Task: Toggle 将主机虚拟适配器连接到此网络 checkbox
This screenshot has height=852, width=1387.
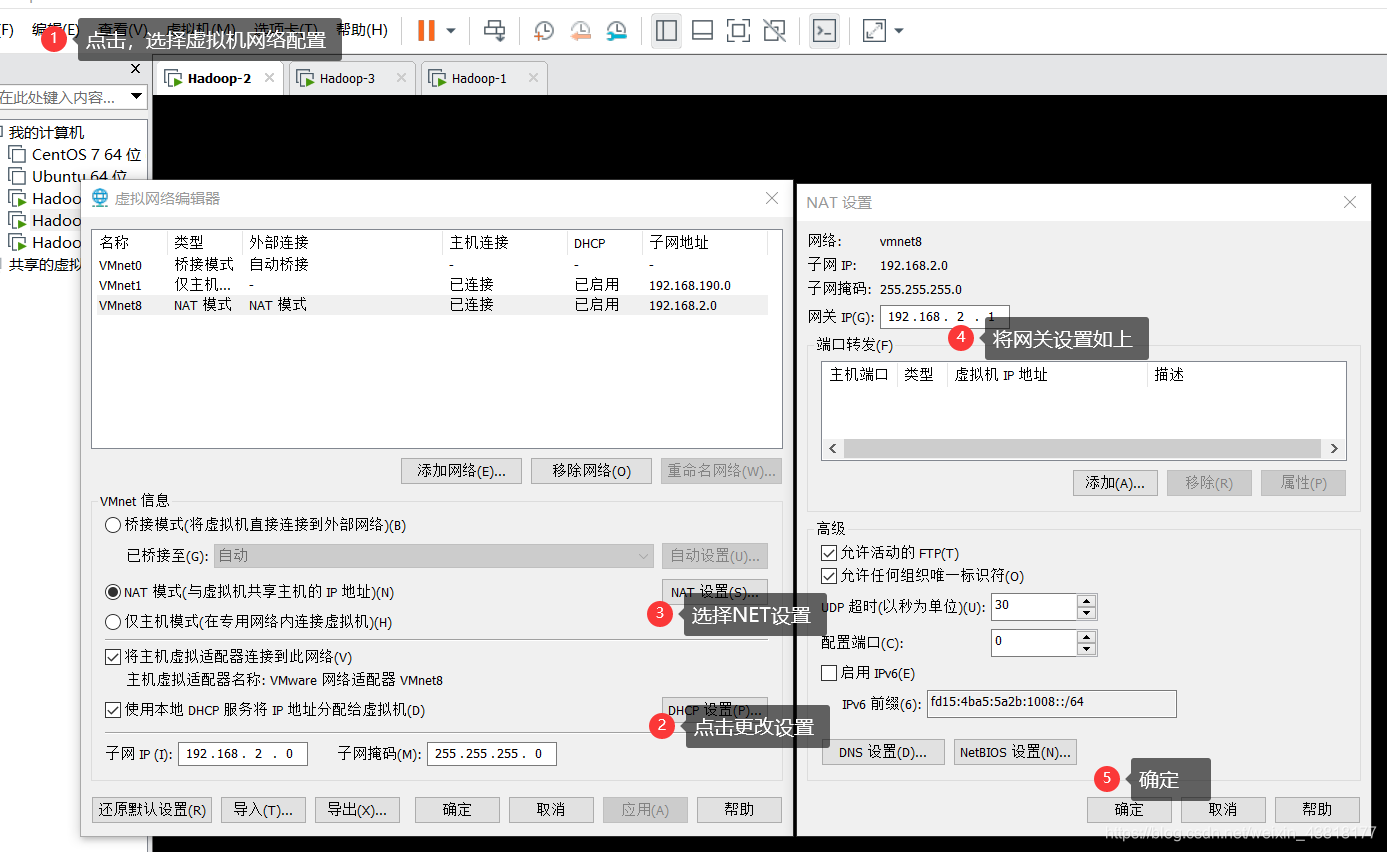Action: coord(113,657)
